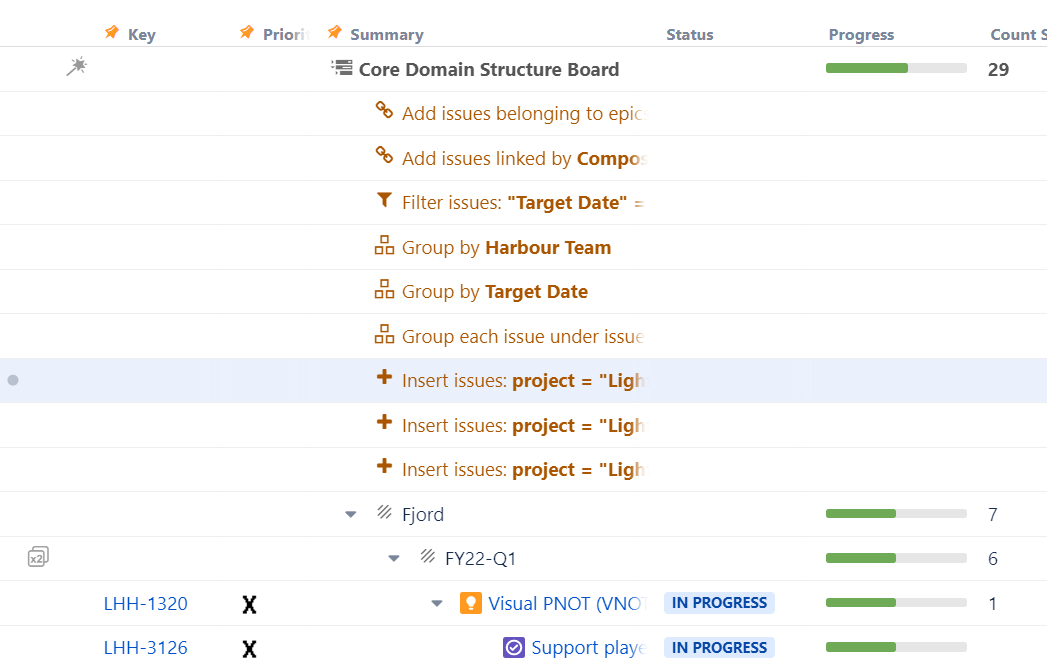
Task: Click the plus icon on highlighted Insert issues row
Action: coord(384,377)
